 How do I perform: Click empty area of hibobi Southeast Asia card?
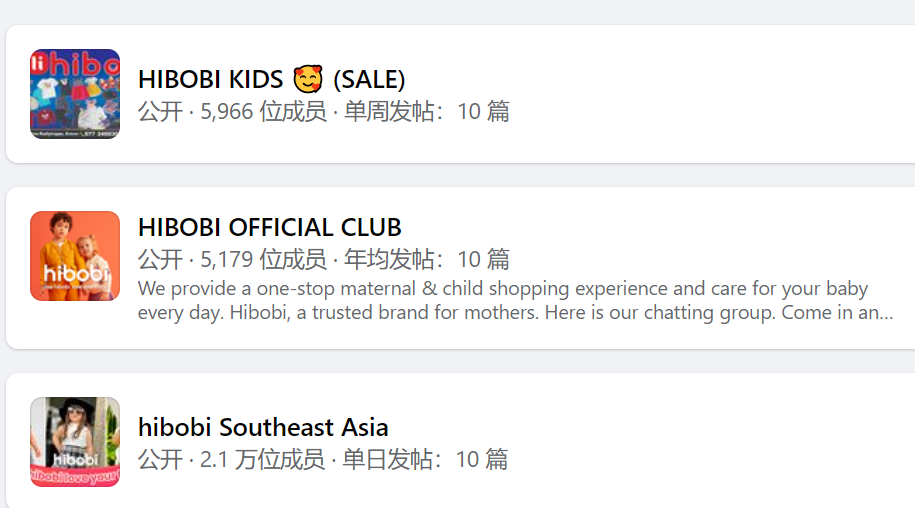[x=700, y=445]
